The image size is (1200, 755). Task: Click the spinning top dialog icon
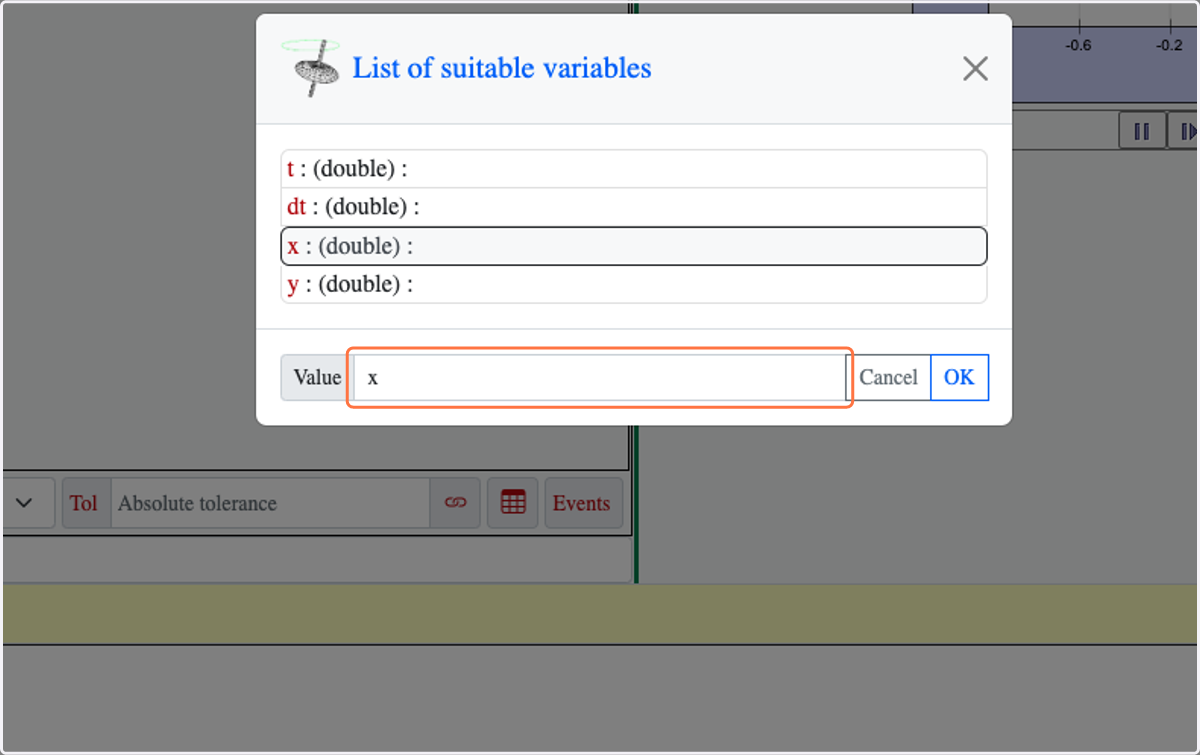click(x=311, y=67)
